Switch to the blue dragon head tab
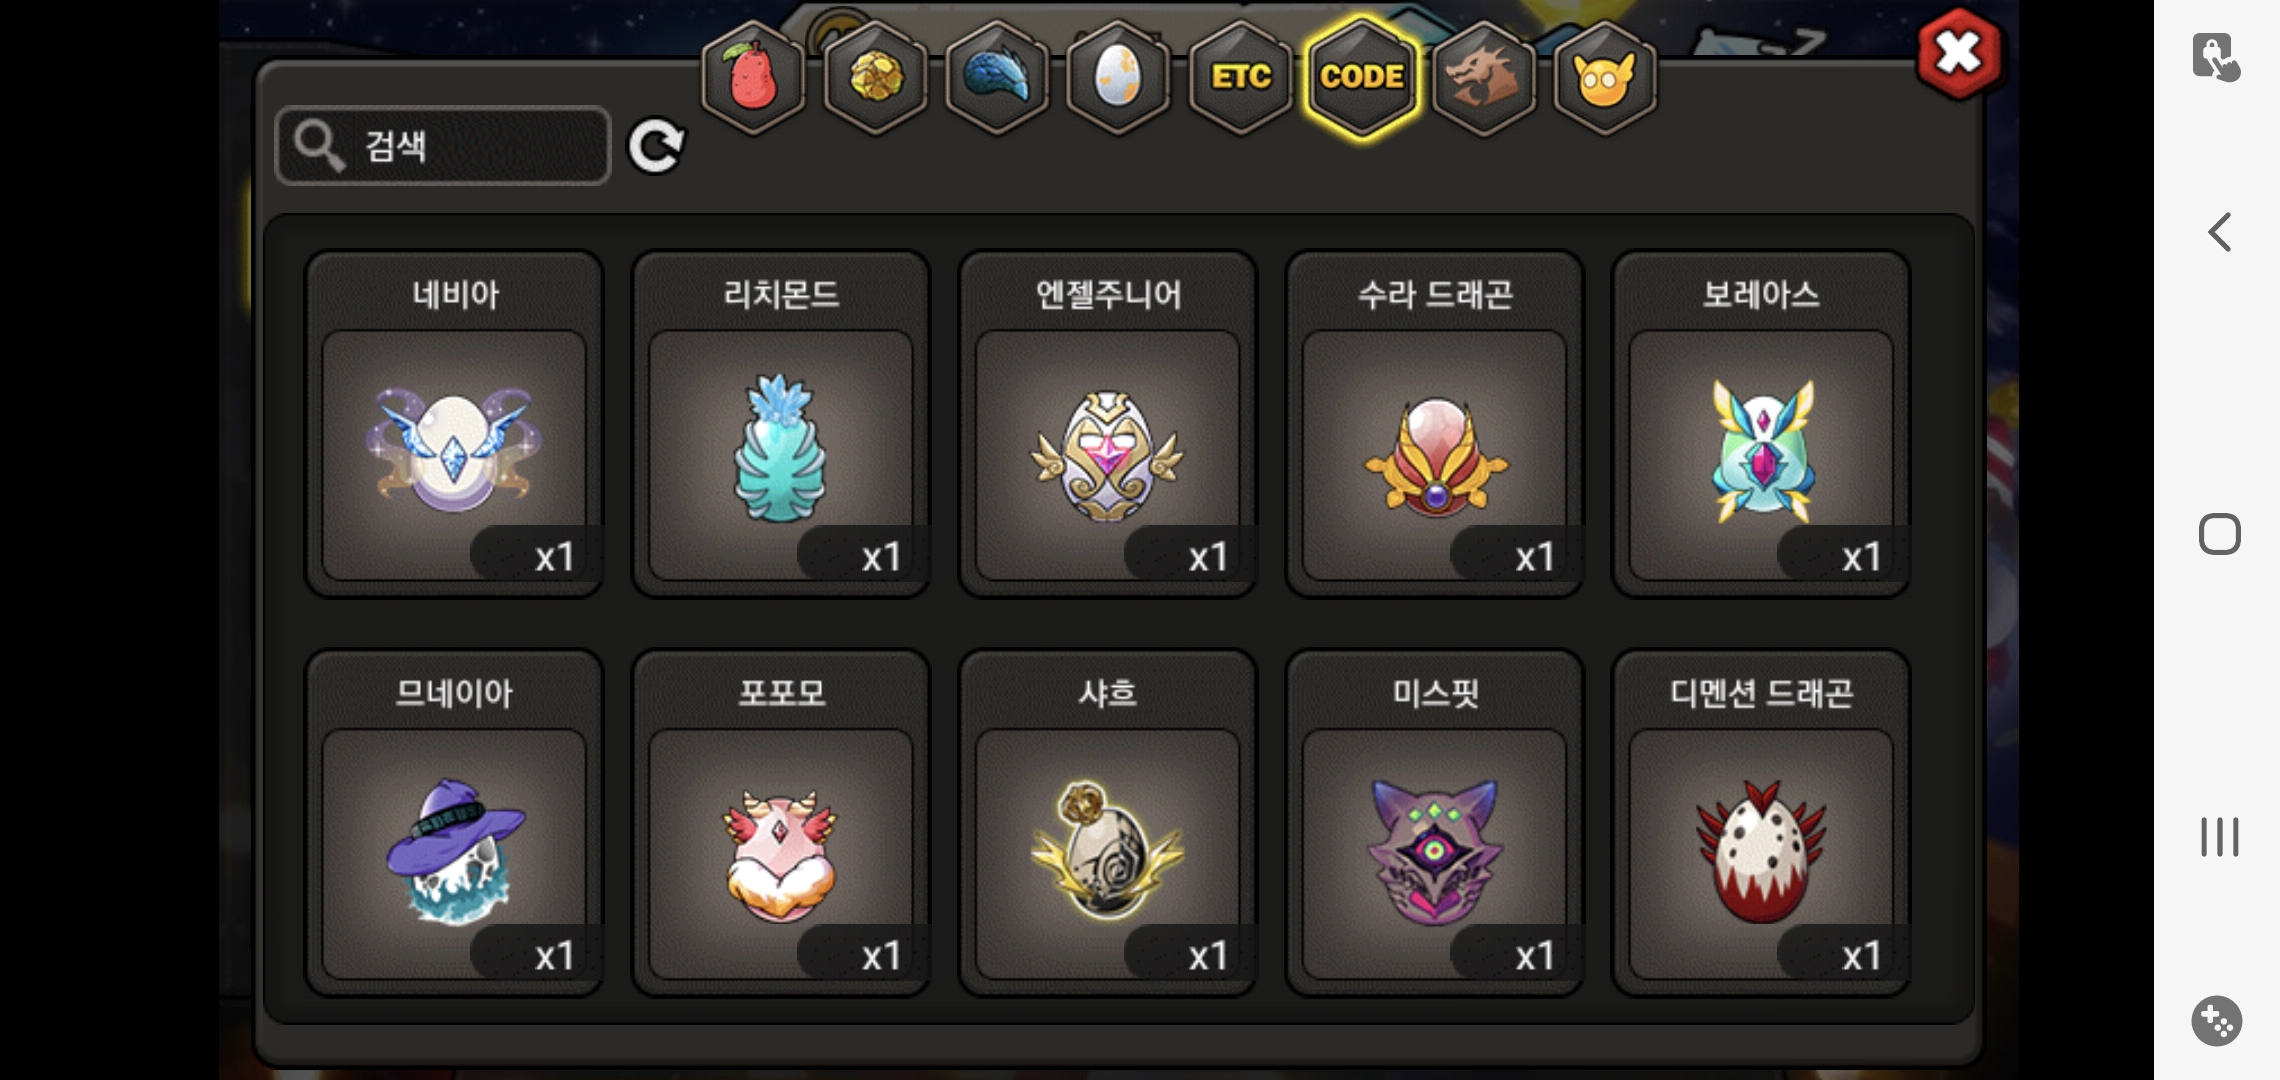The width and height of the screenshot is (2280, 1080). point(997,78)
